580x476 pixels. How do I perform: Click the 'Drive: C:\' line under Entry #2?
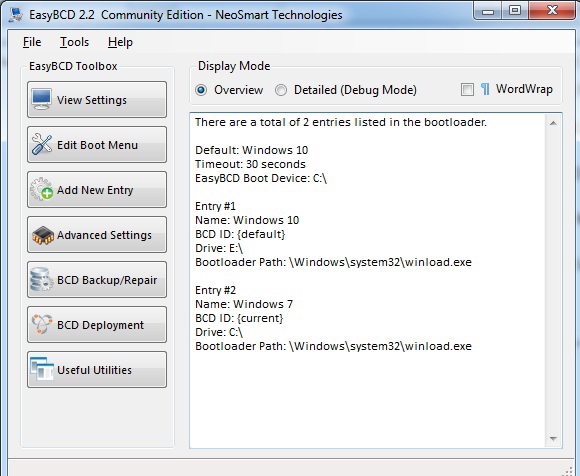point(219,332)
